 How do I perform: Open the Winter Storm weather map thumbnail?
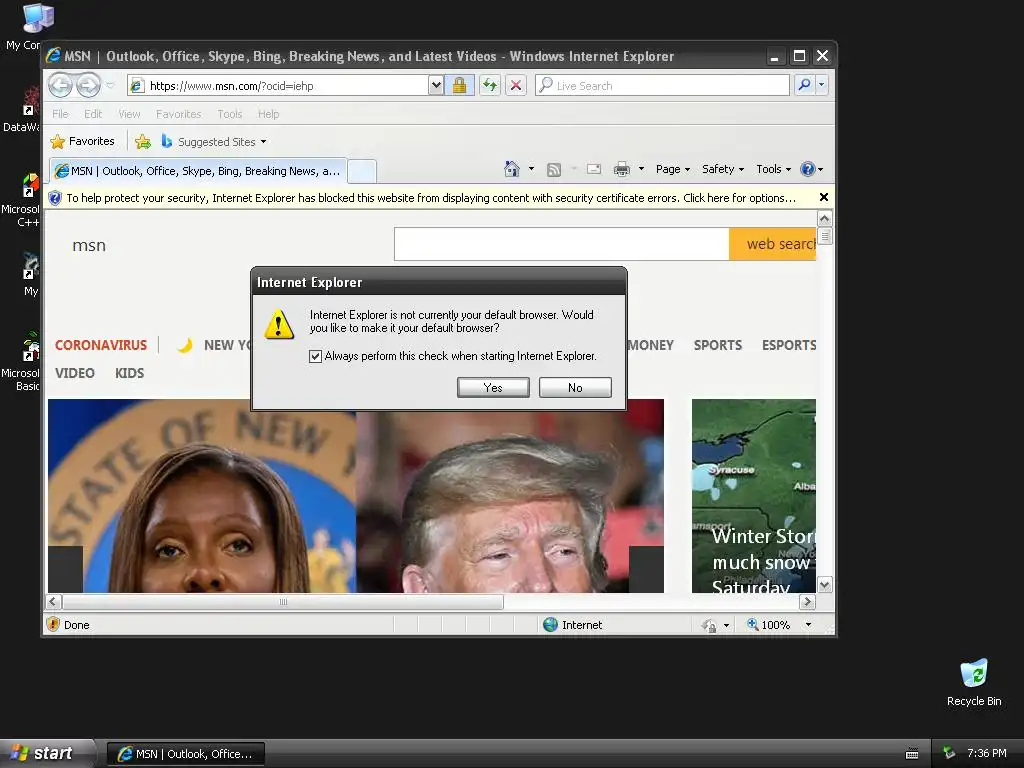coord(754,496)
